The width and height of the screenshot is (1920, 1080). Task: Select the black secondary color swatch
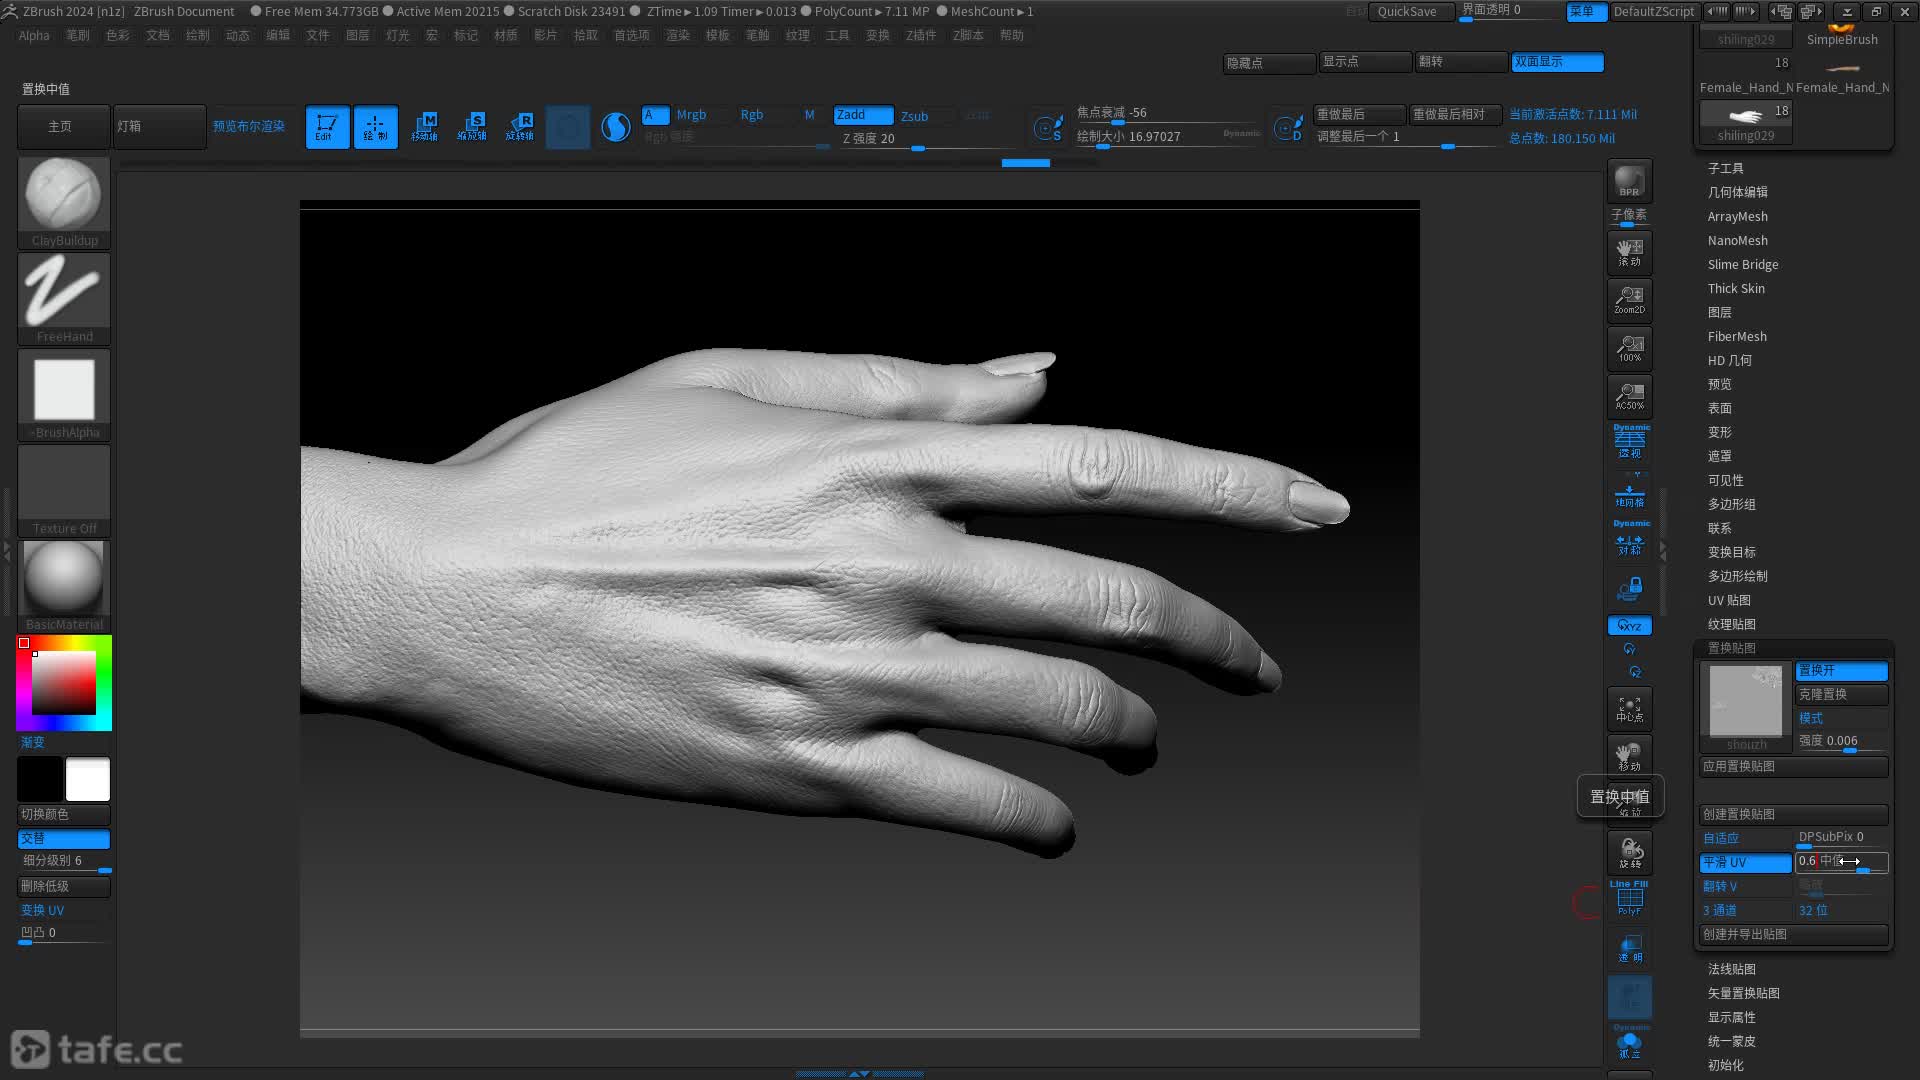(x=40, y=779)
